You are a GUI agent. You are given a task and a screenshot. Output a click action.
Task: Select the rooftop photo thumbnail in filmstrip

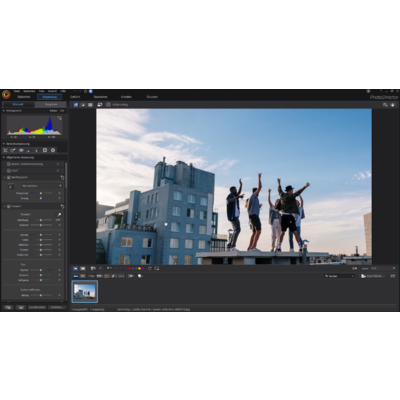point(85,292)
